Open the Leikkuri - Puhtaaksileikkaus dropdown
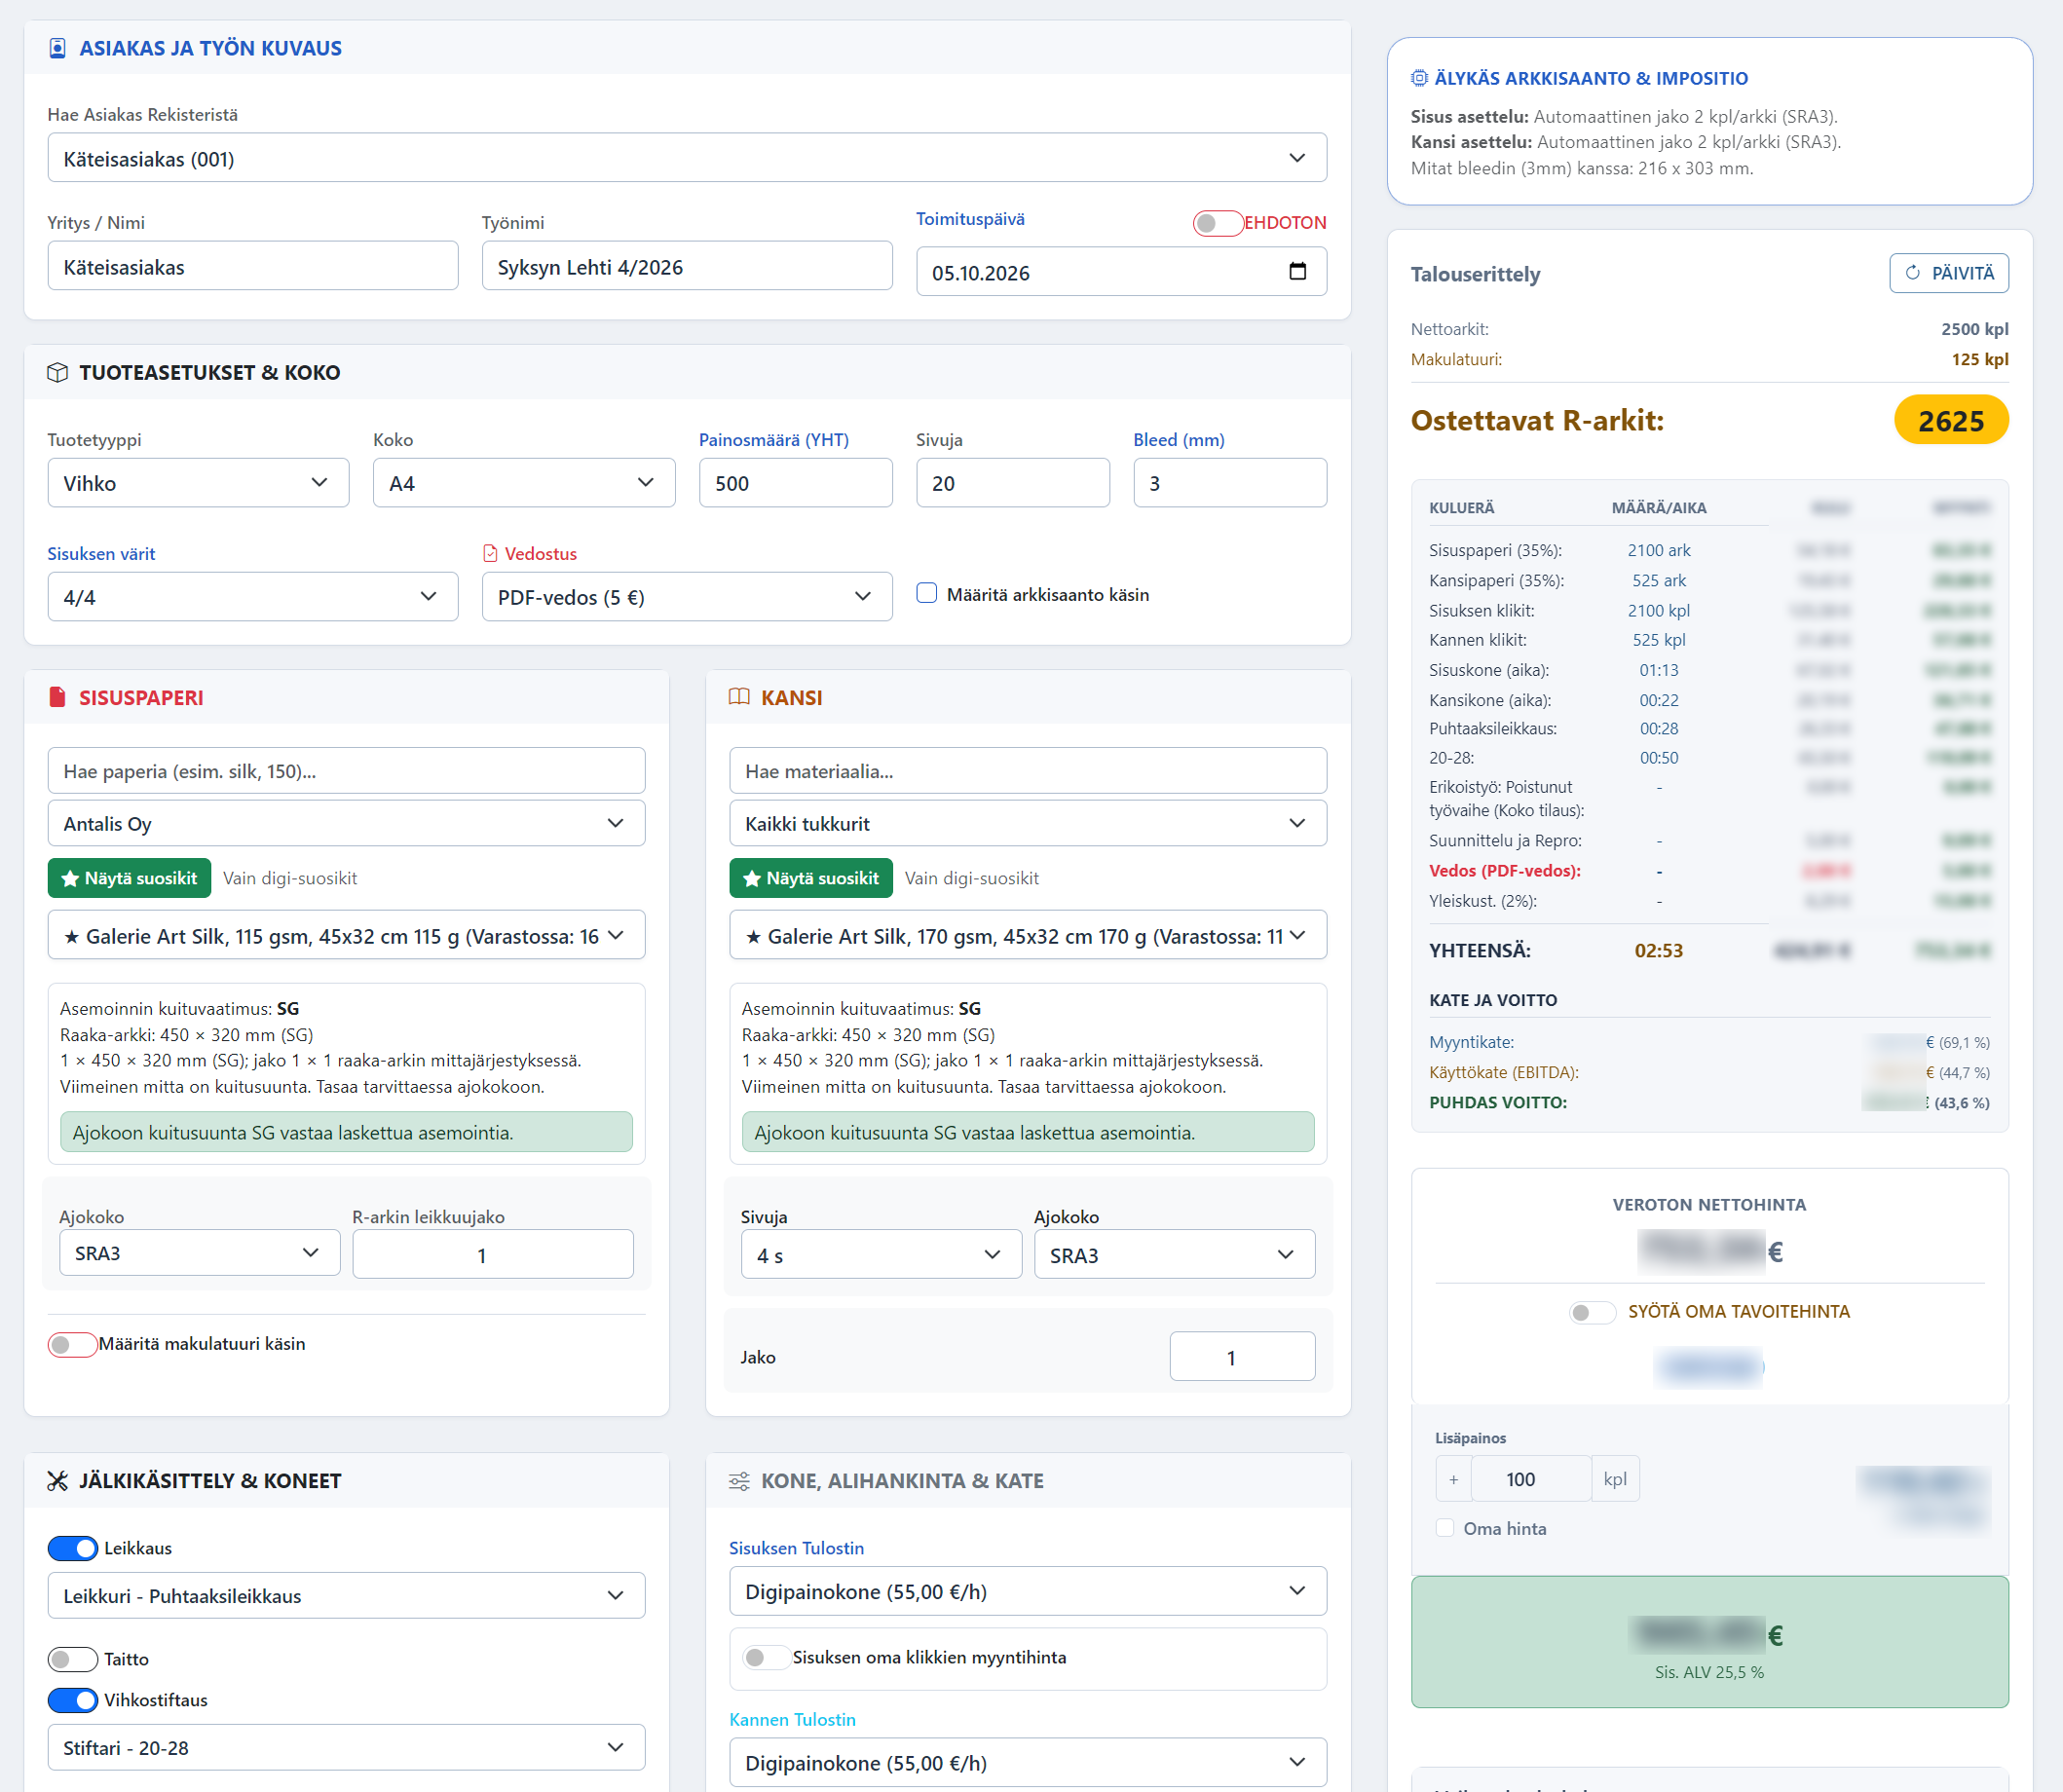This screenshot has height=1792, width=2063. [346, 1596]
